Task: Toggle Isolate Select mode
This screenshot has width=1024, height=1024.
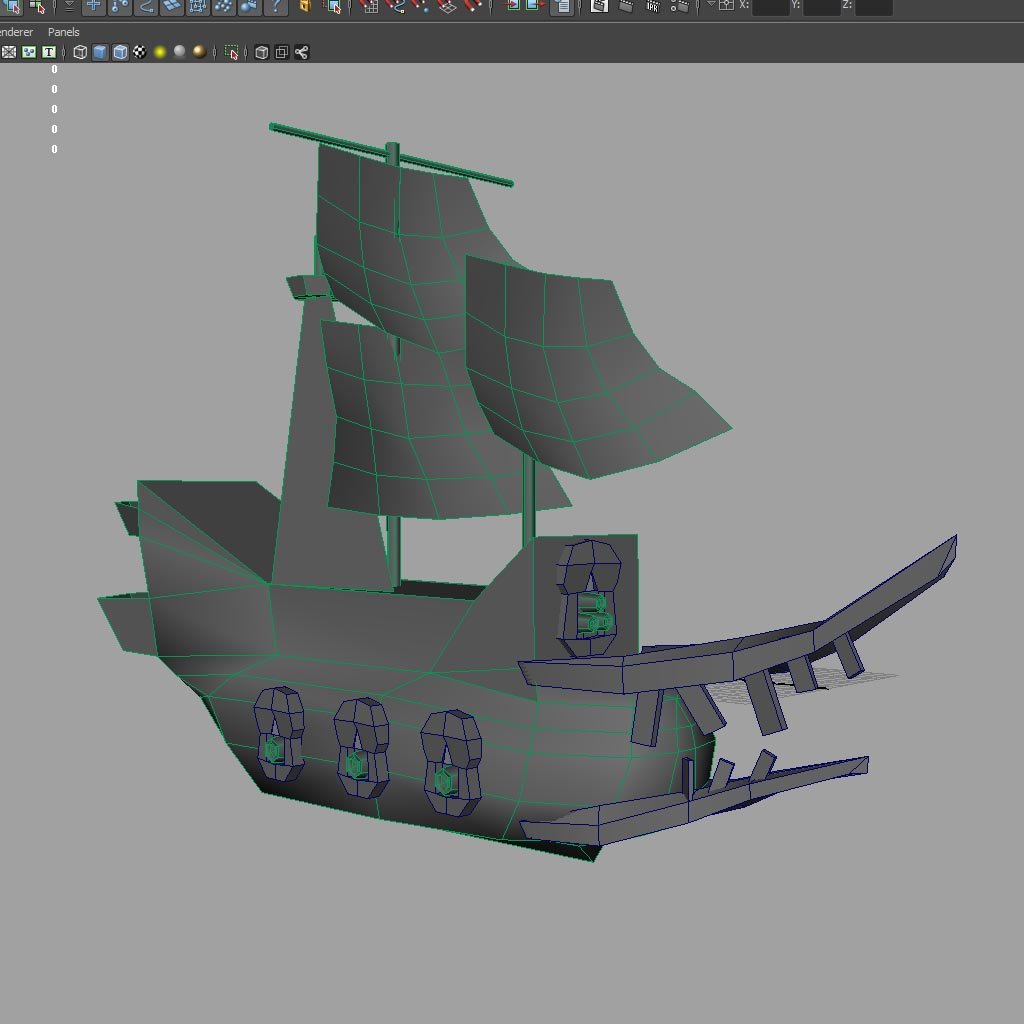Action: pos(230,53)
